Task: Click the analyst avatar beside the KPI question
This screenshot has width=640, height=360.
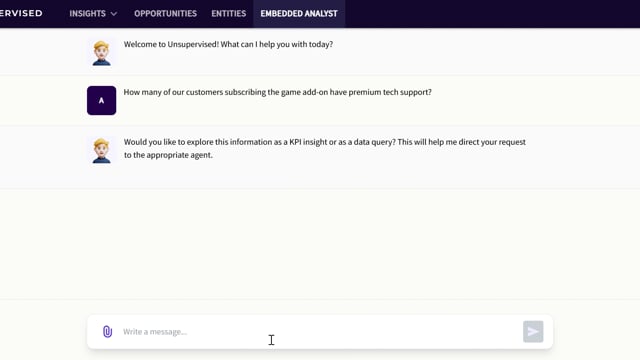Action: (101, 151)
